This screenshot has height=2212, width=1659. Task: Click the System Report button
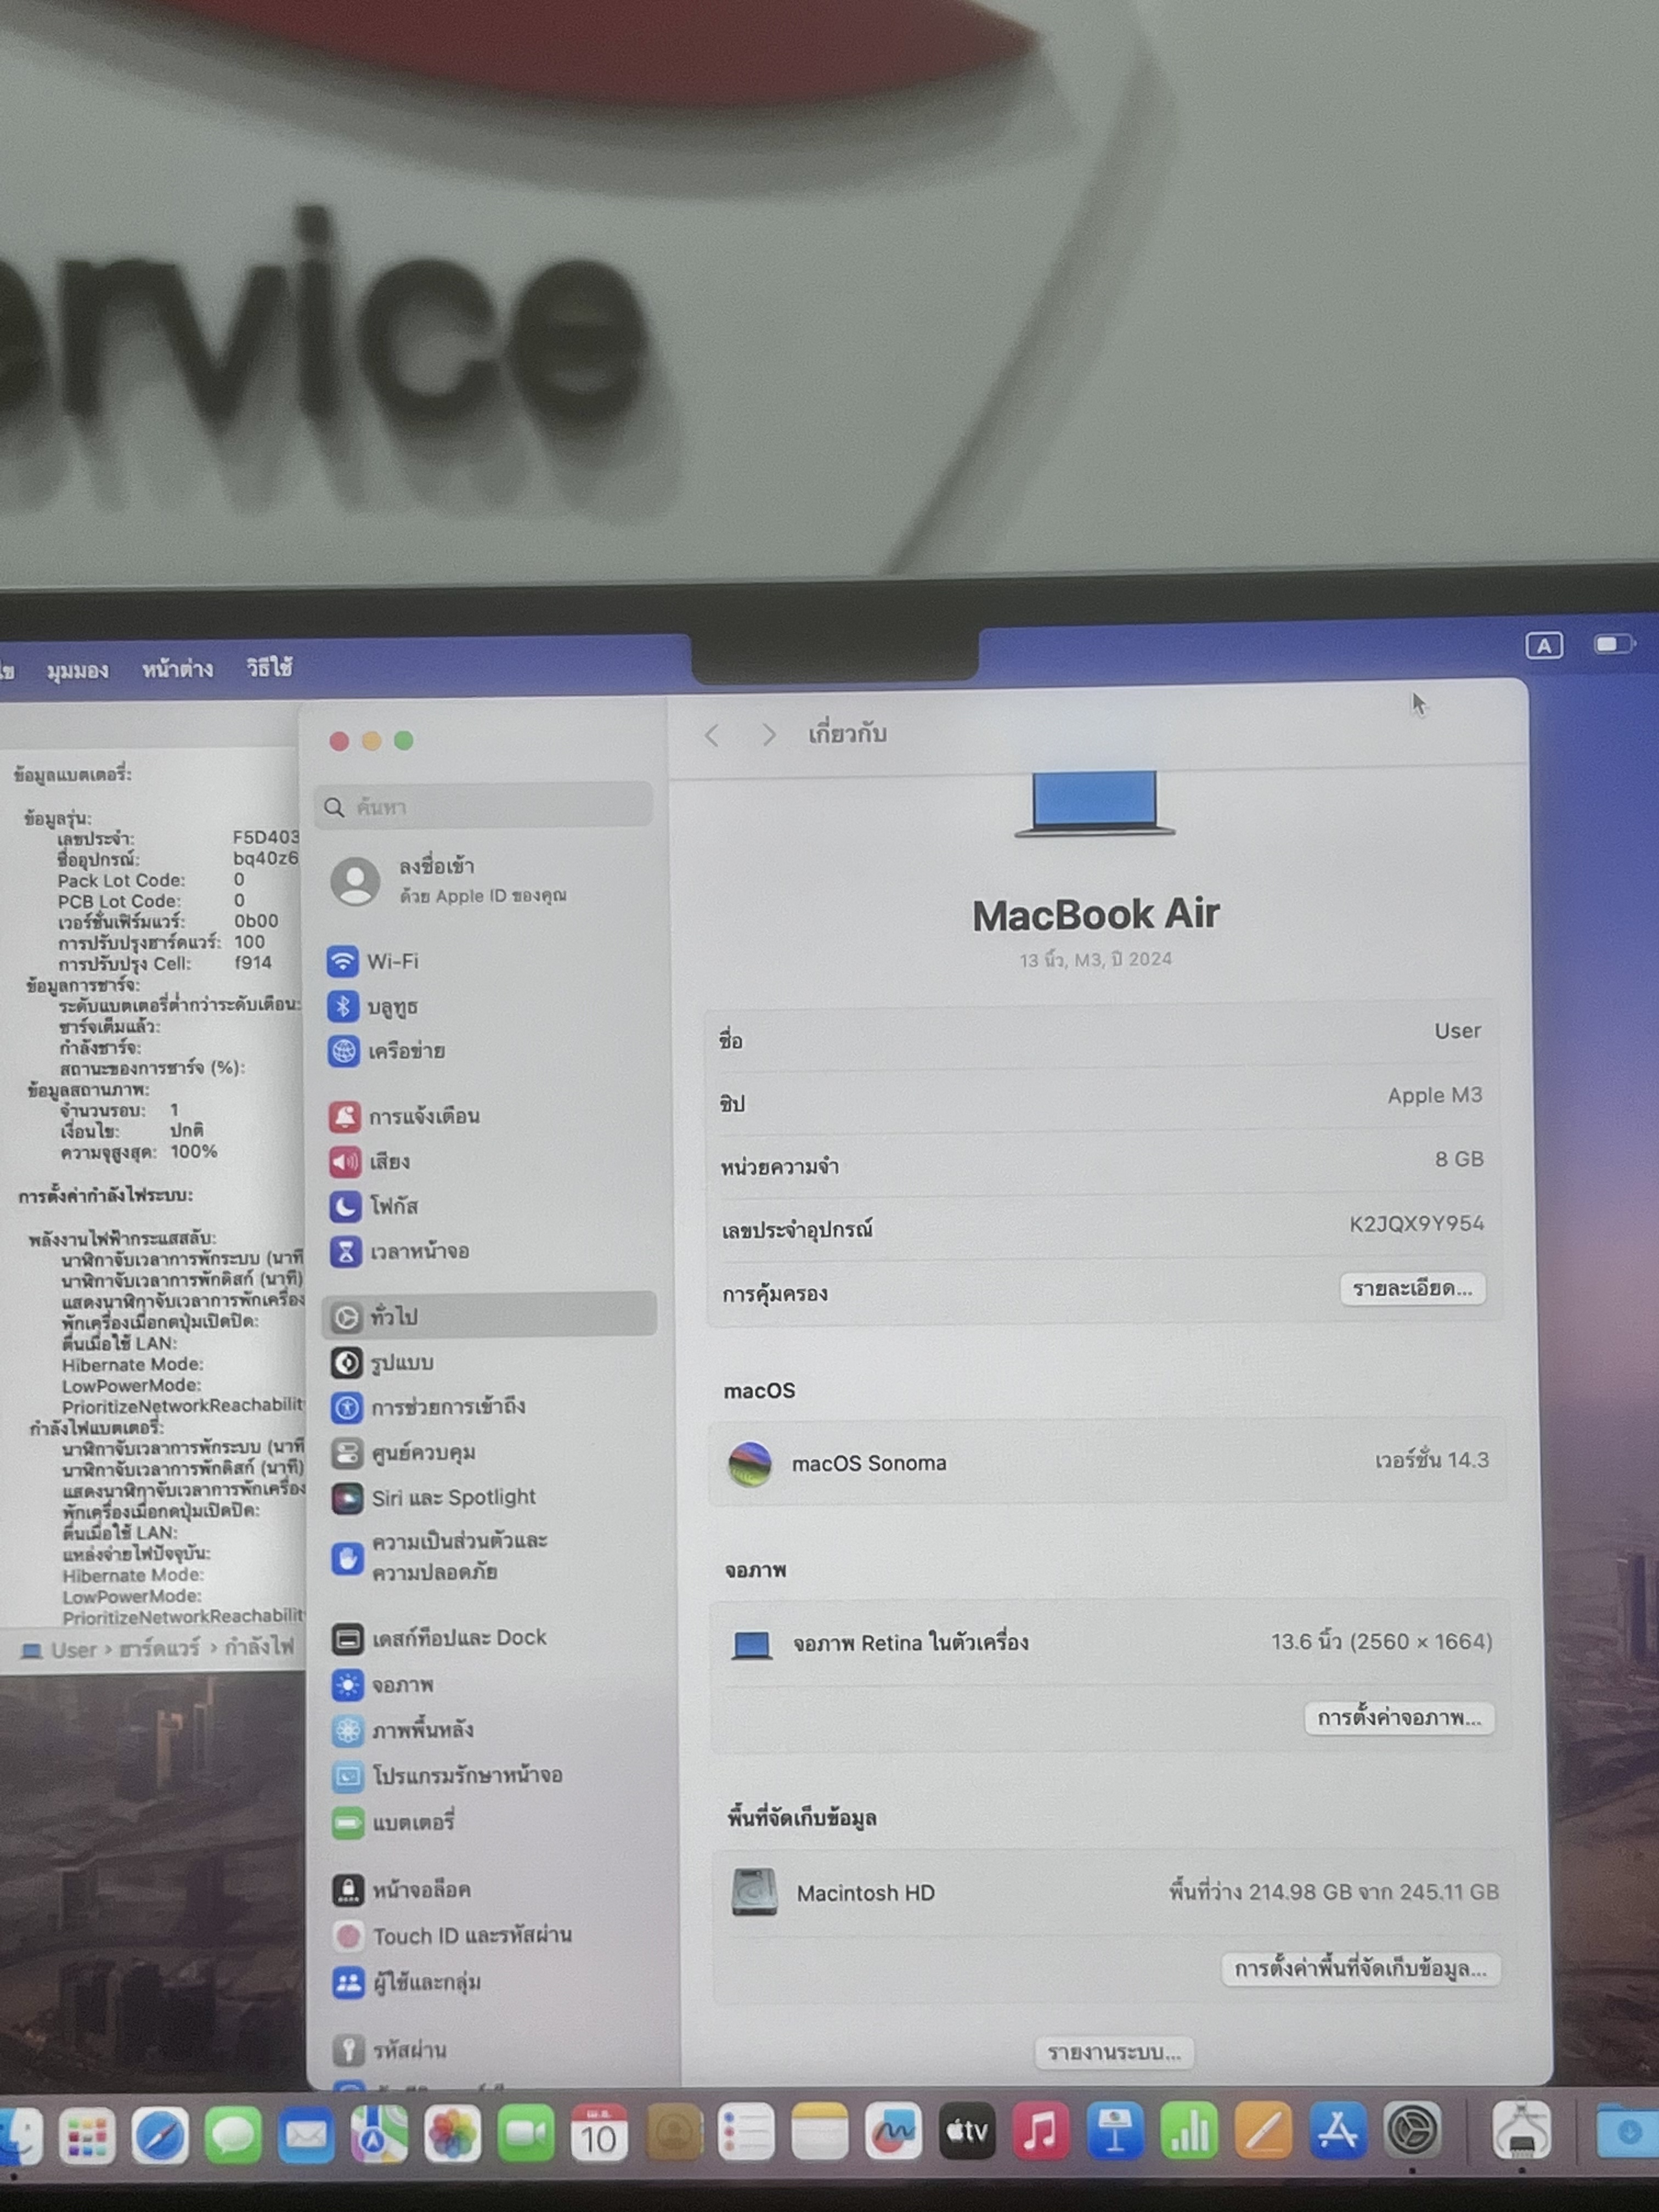[x=1113, y=2052]
